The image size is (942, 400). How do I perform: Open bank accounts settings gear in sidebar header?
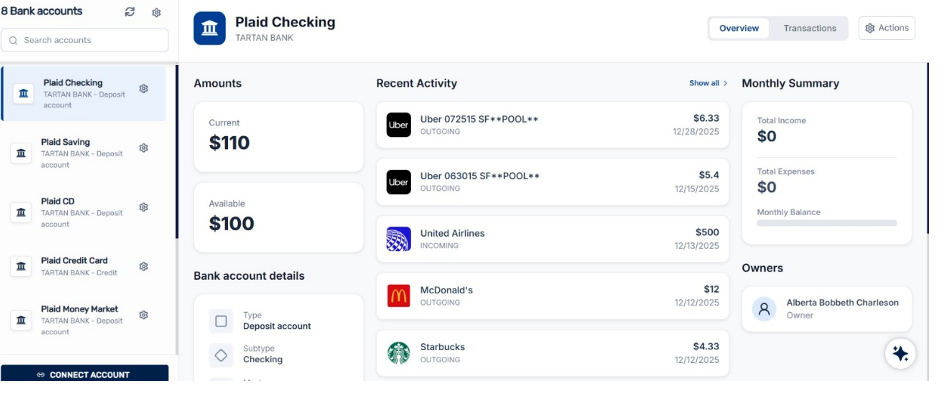coord(156,12)
